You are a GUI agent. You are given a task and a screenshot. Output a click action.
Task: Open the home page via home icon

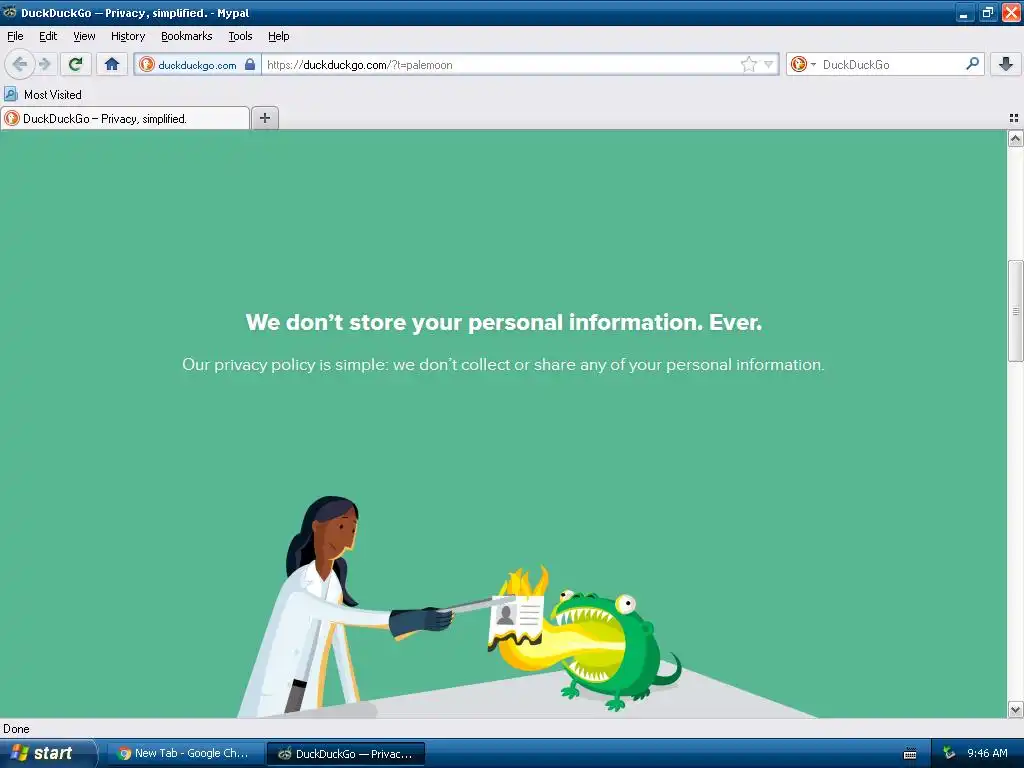click(112, 64)
